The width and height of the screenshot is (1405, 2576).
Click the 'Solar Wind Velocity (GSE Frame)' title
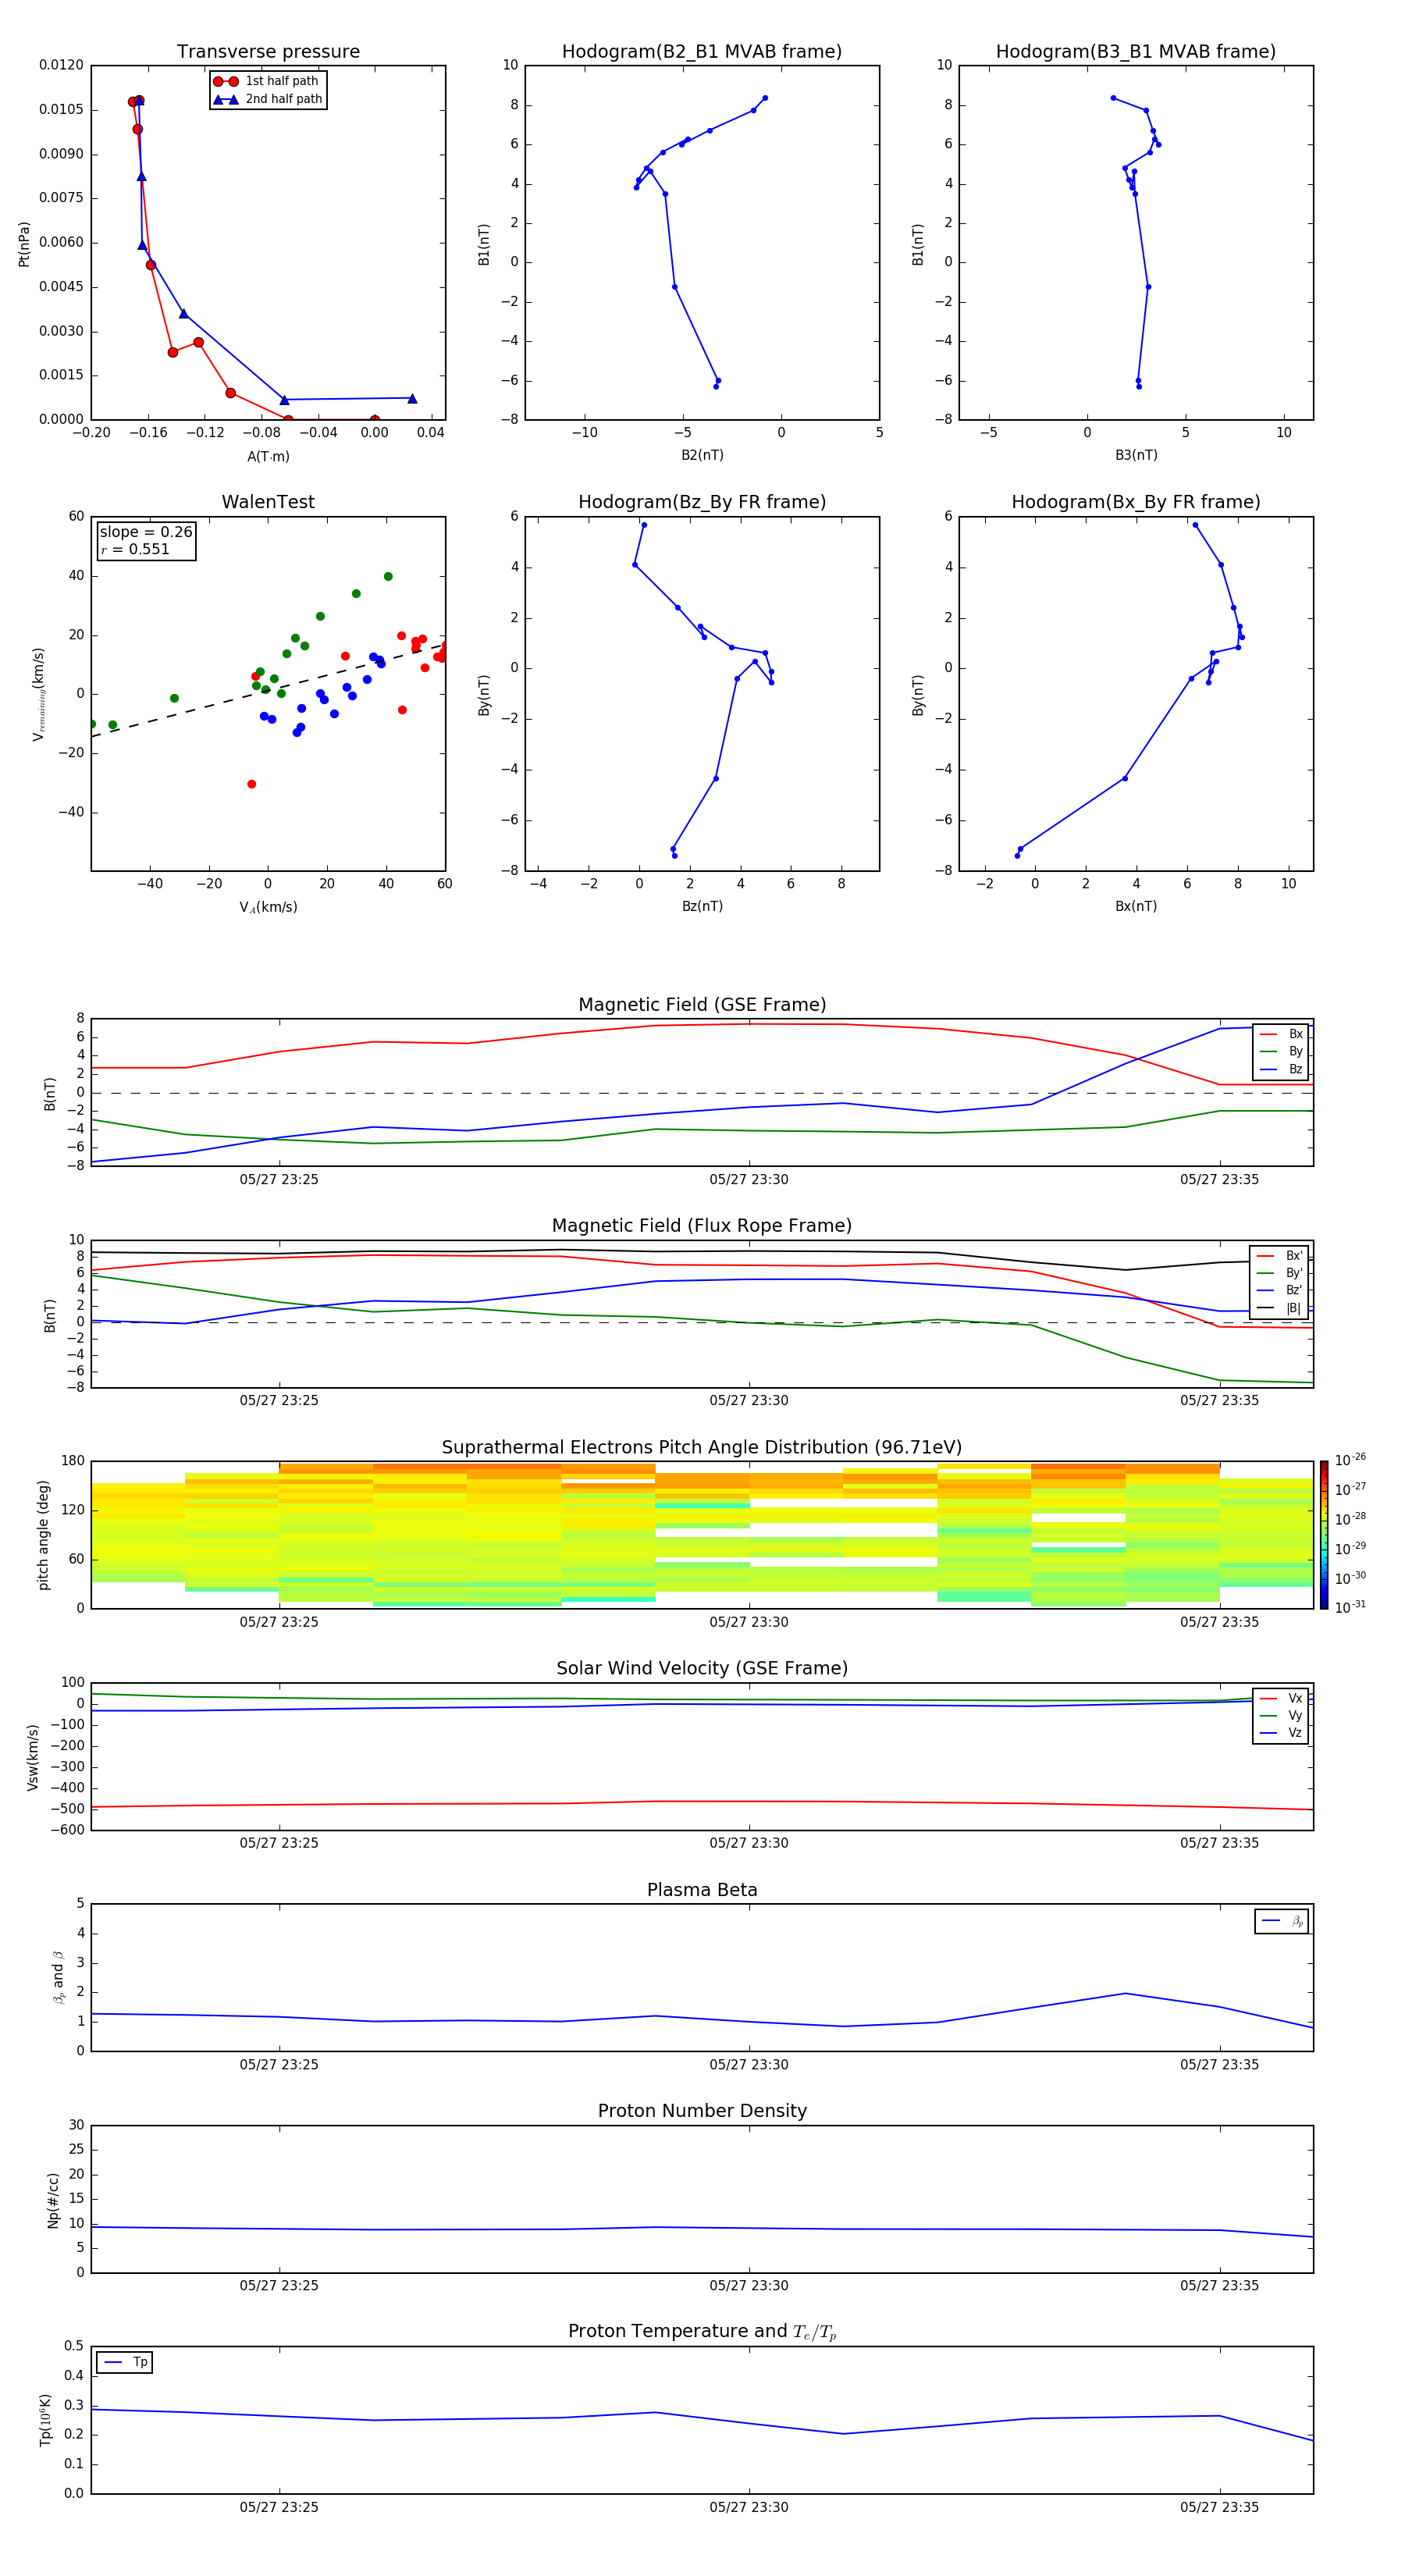tap(702, 1668)
